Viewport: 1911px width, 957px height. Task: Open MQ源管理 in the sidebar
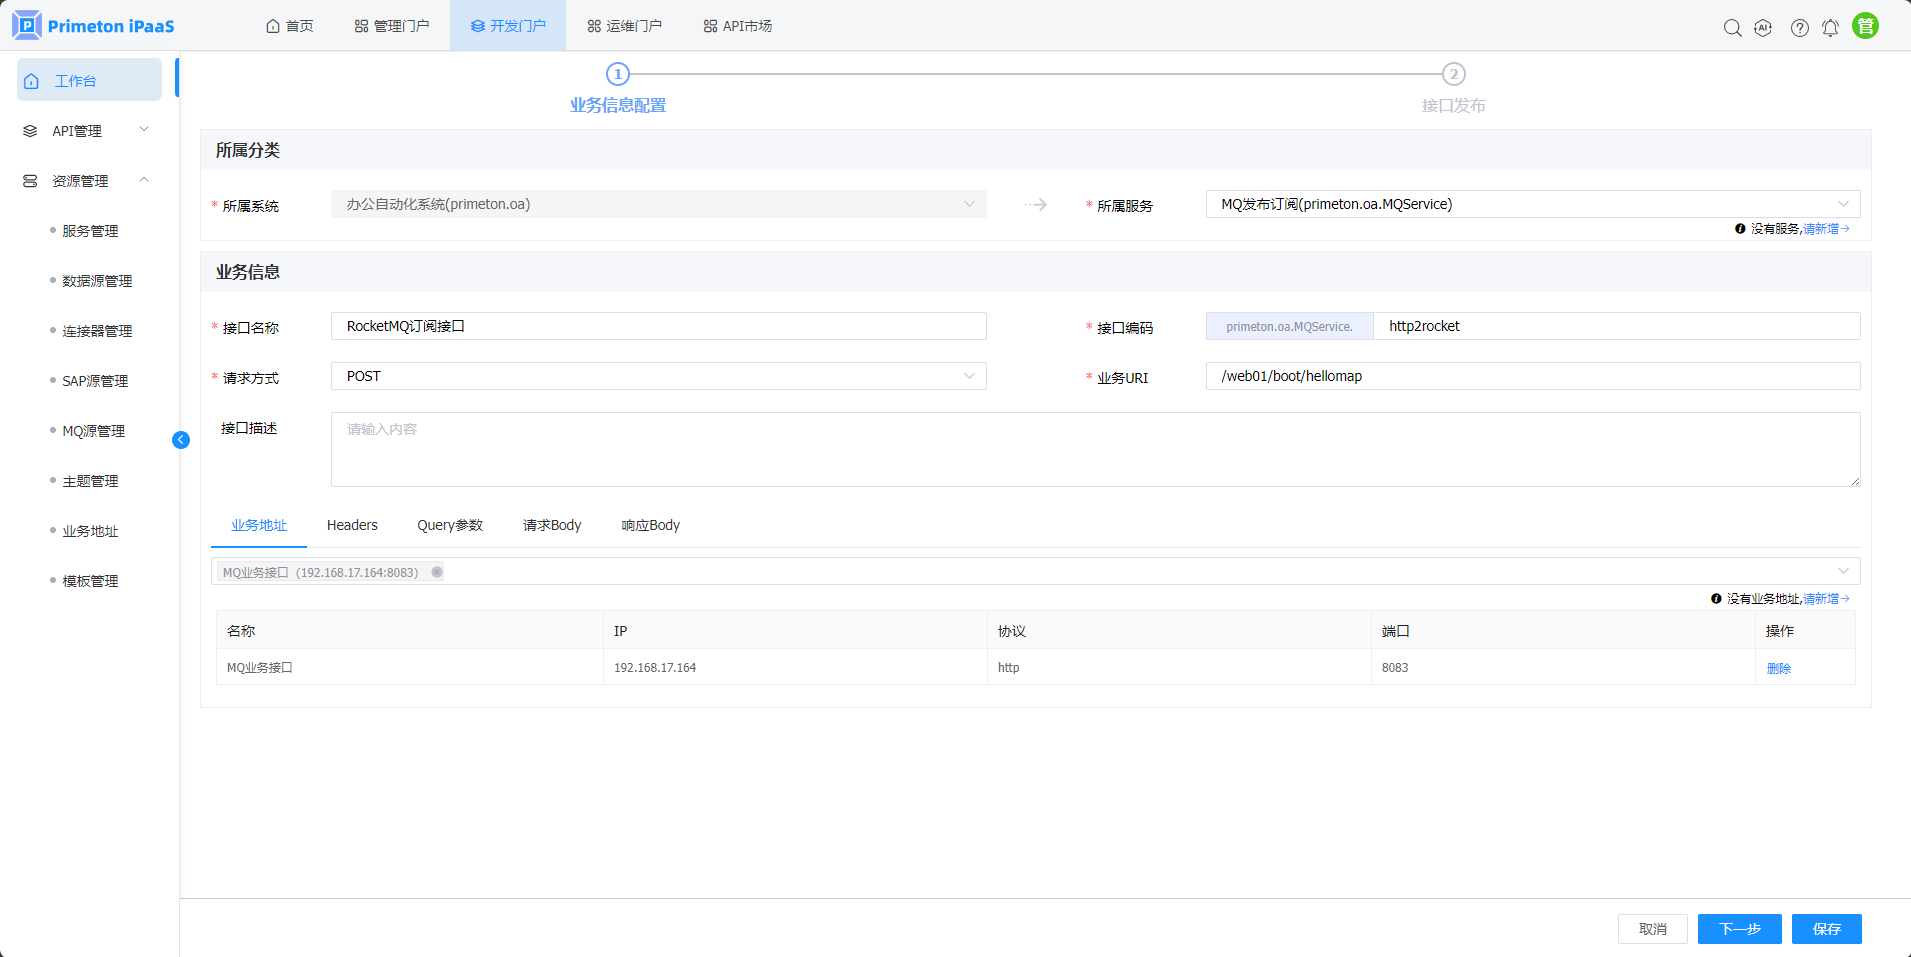pos(94,431)
